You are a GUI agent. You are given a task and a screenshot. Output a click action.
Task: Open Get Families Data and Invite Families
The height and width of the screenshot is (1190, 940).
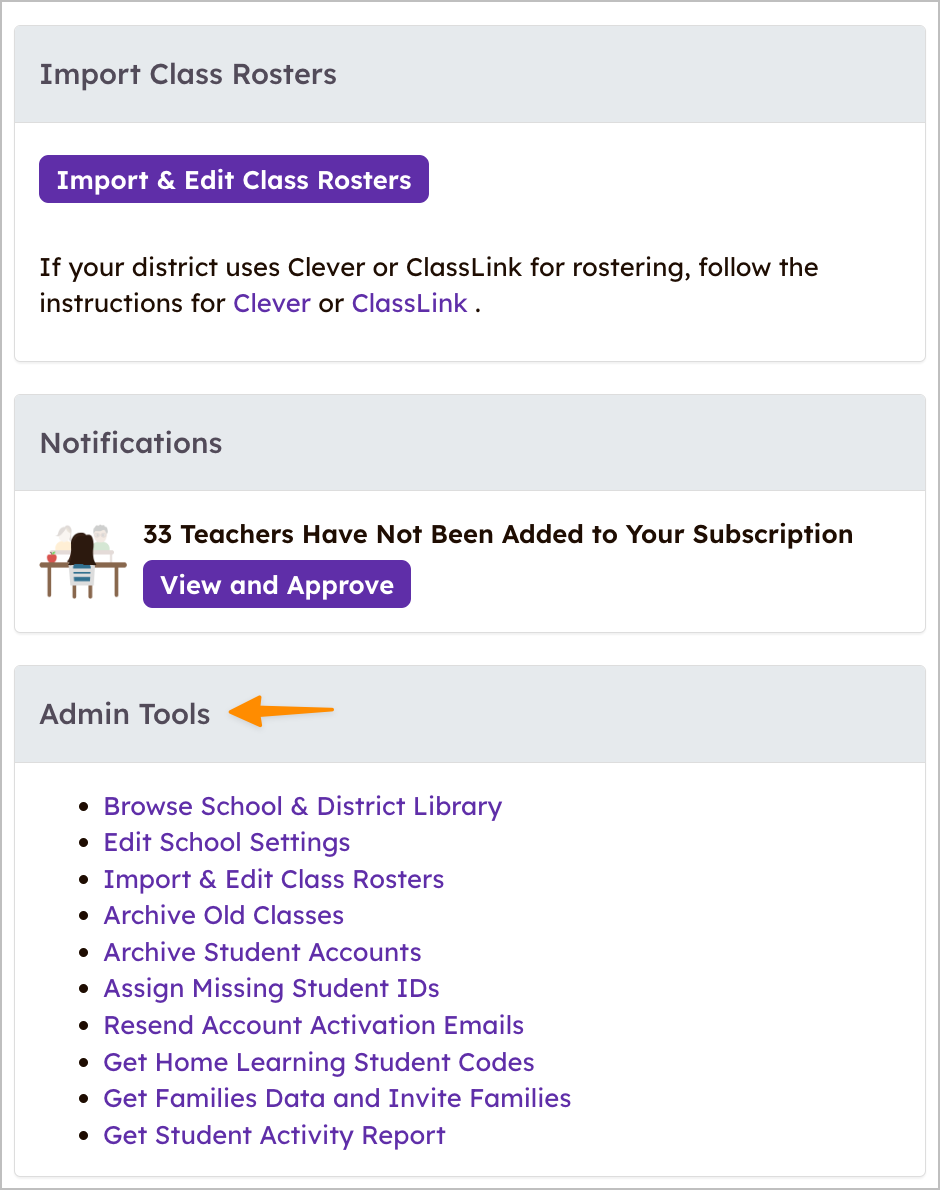[336, 1098]
